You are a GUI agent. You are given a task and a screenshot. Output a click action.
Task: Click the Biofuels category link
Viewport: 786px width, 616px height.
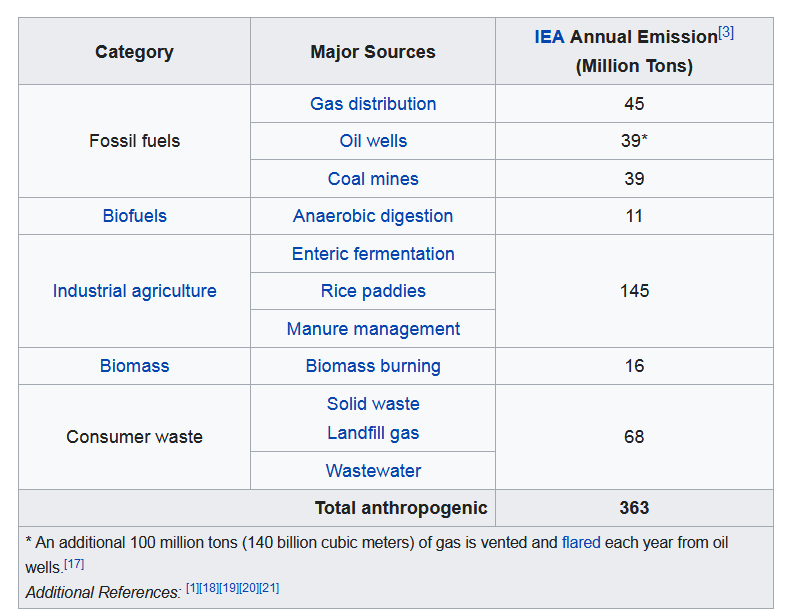tap(134, 216)
